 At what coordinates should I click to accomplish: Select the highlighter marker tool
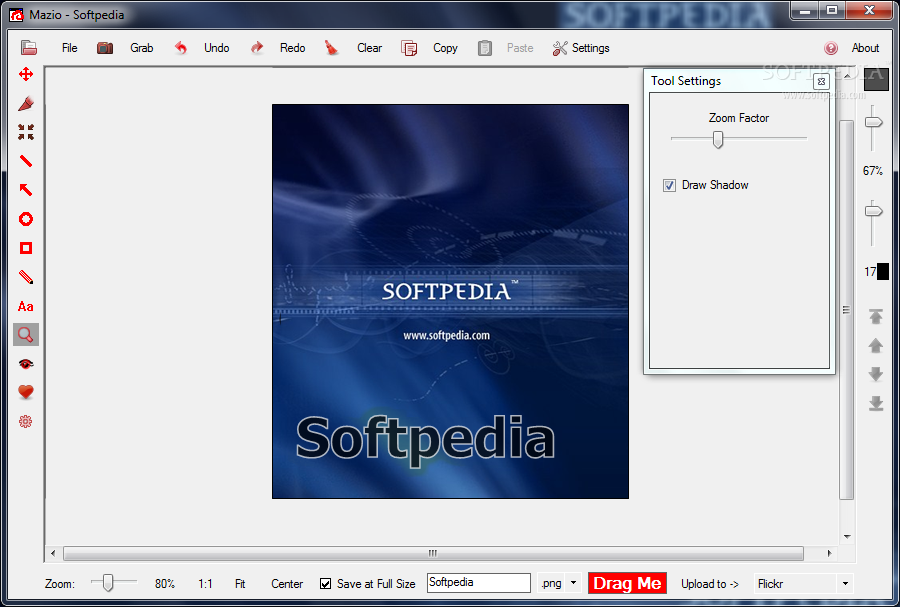(26, 277)
